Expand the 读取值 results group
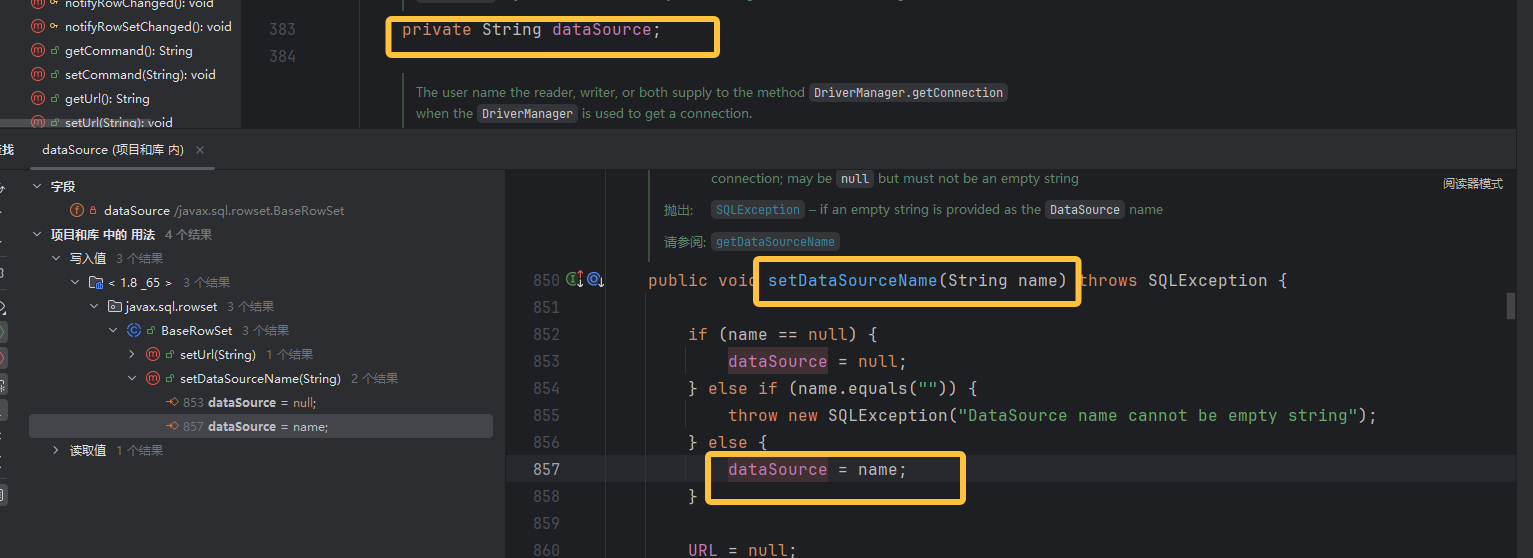Screen dimensions: 1533x558 pos(56,451)
